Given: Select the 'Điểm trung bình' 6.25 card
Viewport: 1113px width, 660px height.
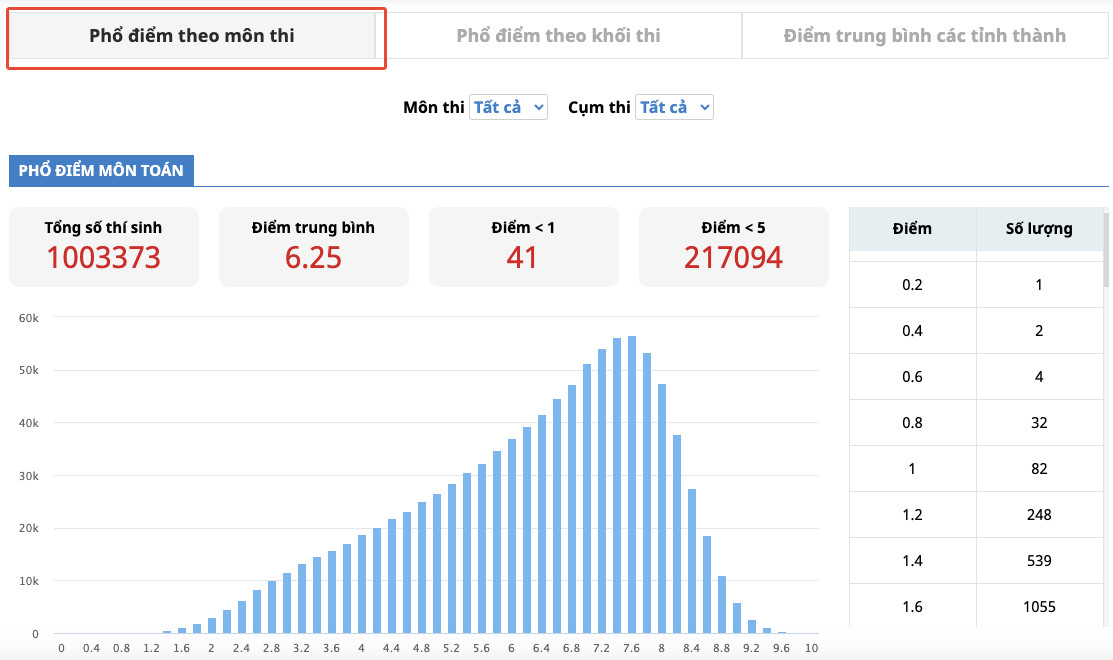Looking at the screenshot, I should coord(313,246).
